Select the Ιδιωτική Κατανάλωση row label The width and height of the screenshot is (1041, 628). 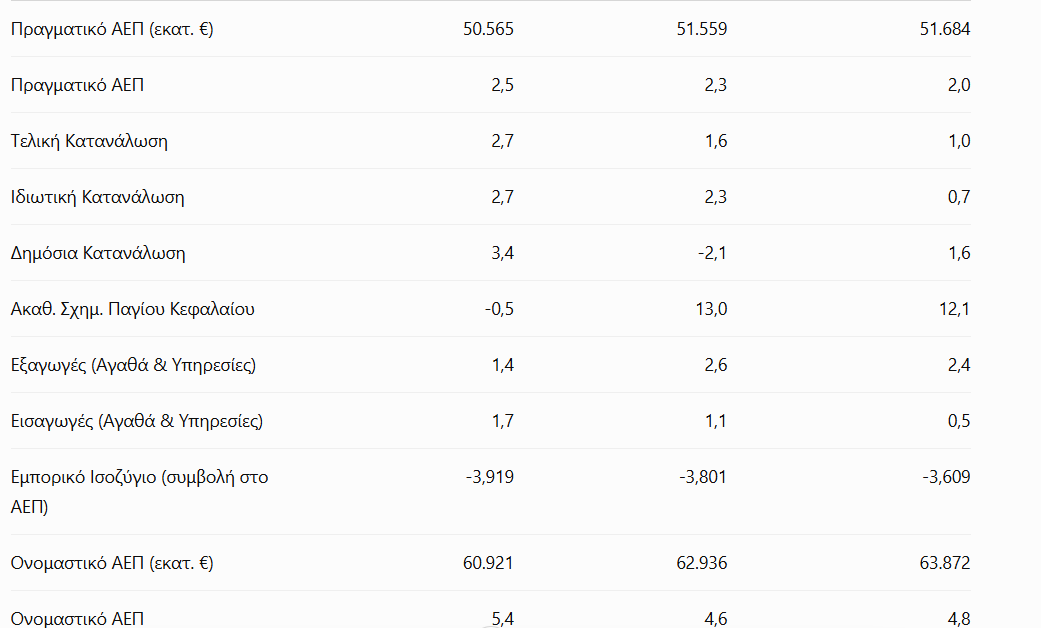coord(98,197)
